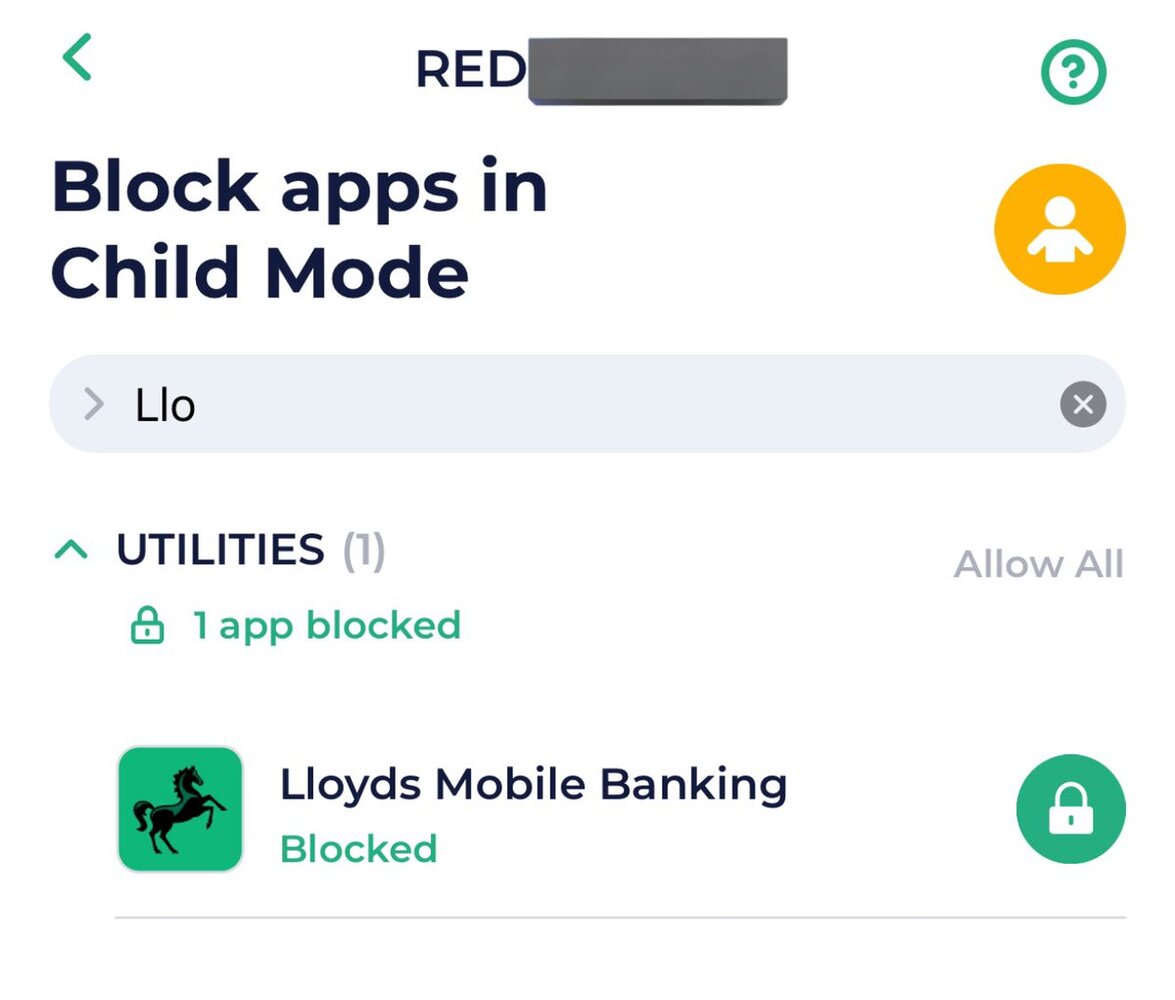Image resolution: width=1175 pixels, height=1000 pixels.
Task: Click the divider line below Lloyds entry
Action: (620, 916)
